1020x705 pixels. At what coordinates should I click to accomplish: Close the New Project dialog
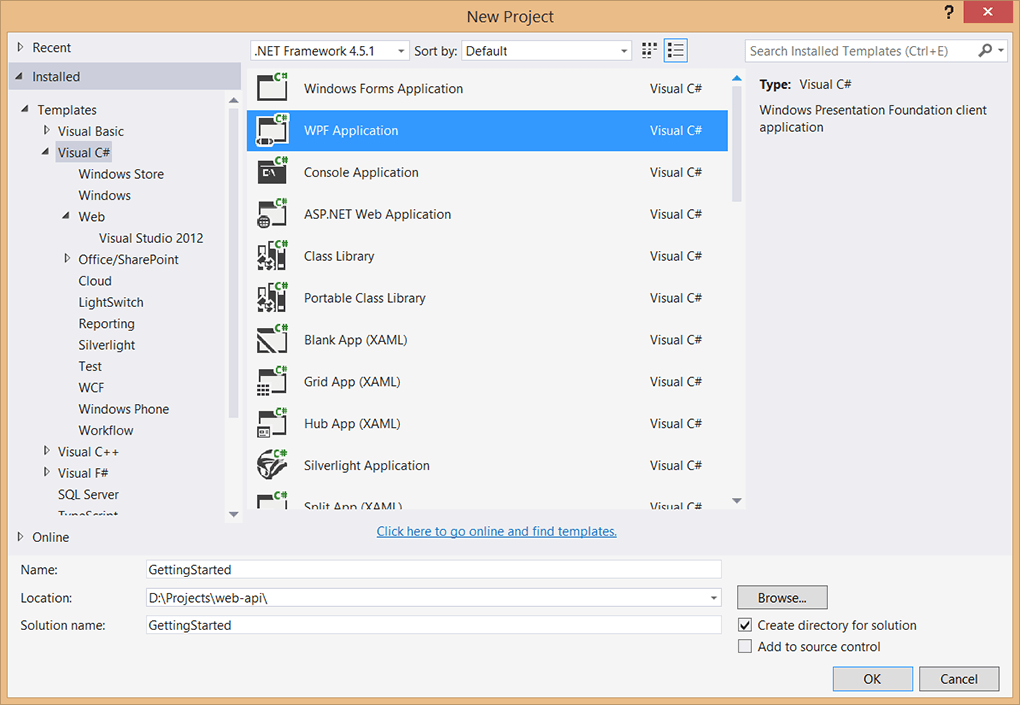pos(987,12)
